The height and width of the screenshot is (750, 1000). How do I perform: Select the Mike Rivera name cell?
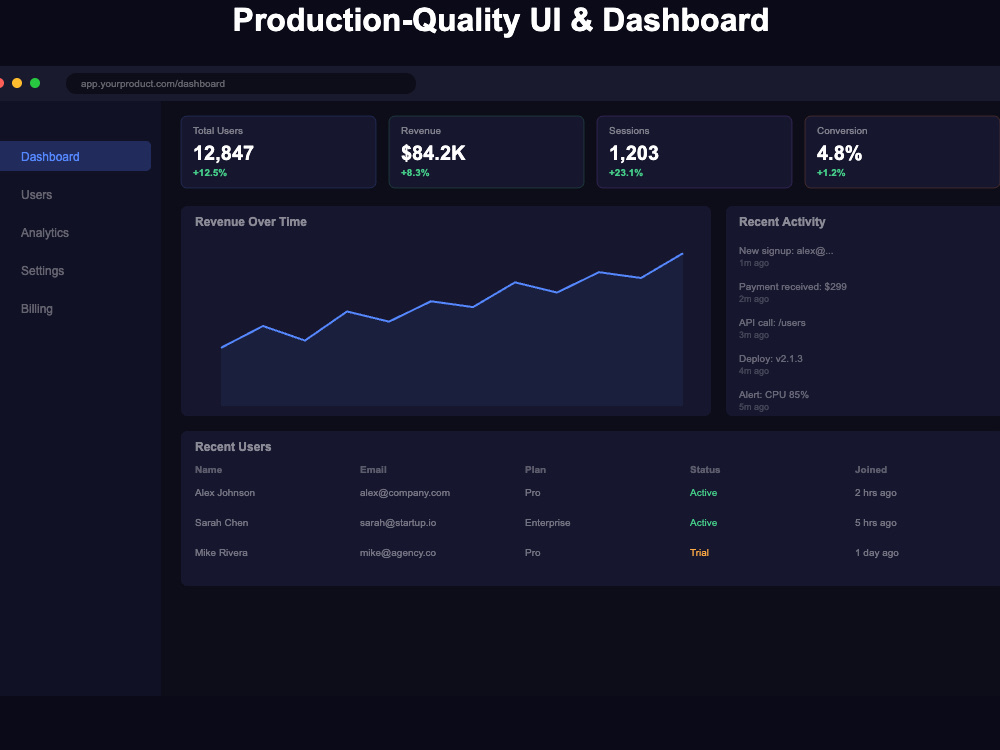pos(221,553)
